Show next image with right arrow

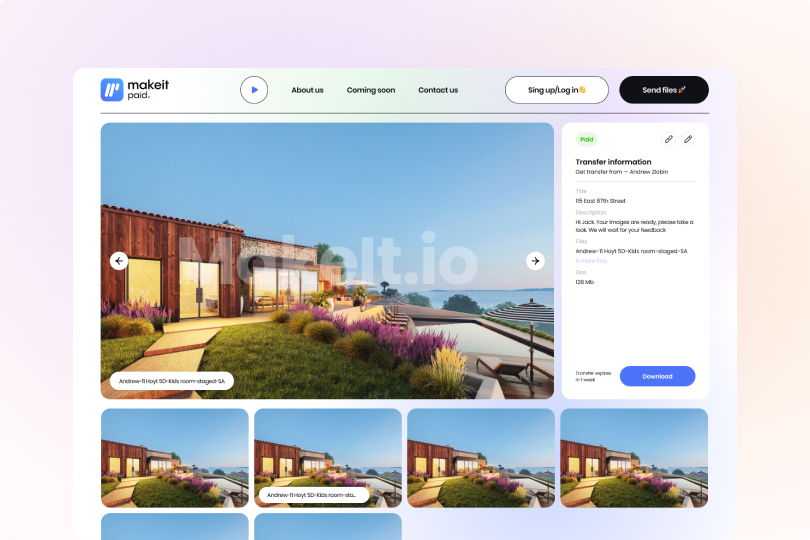[x=535, y=261]
